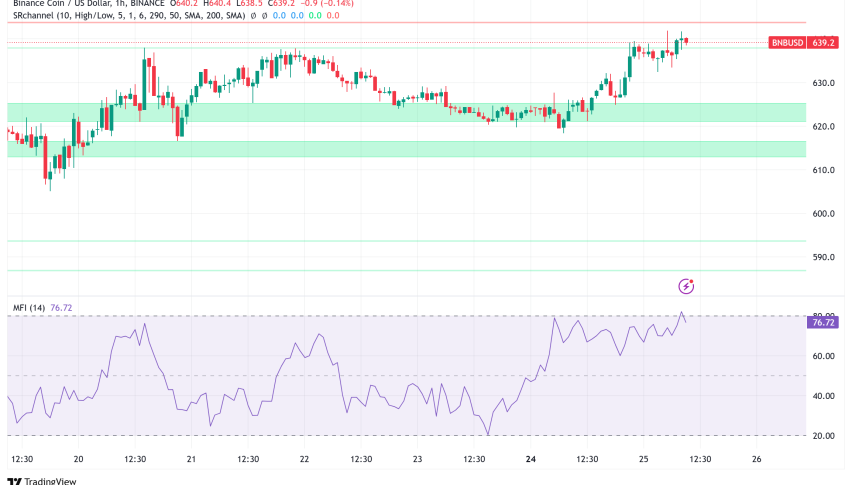Click date label 26 on time axis

(756, 459)
